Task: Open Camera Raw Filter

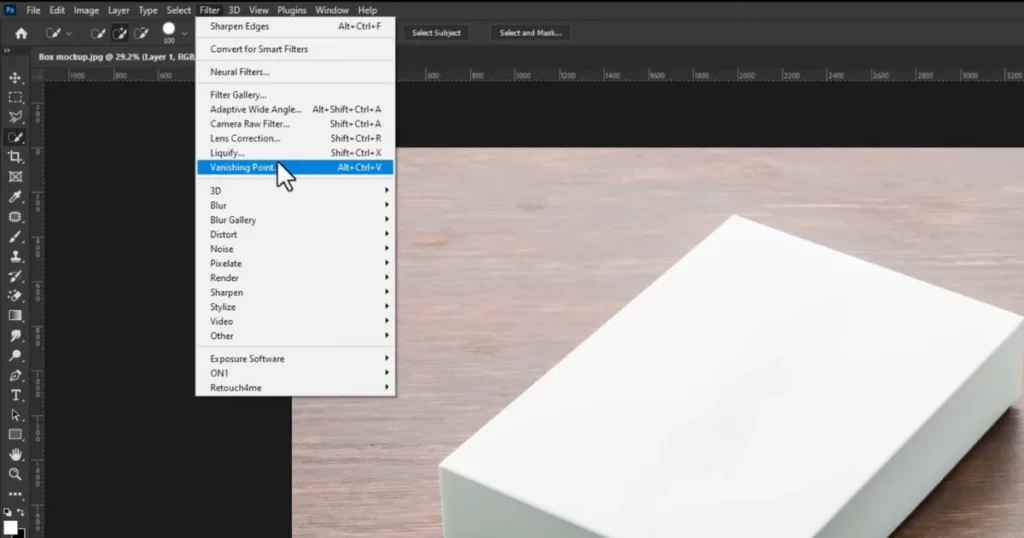Action: click(x=295, y=123)
